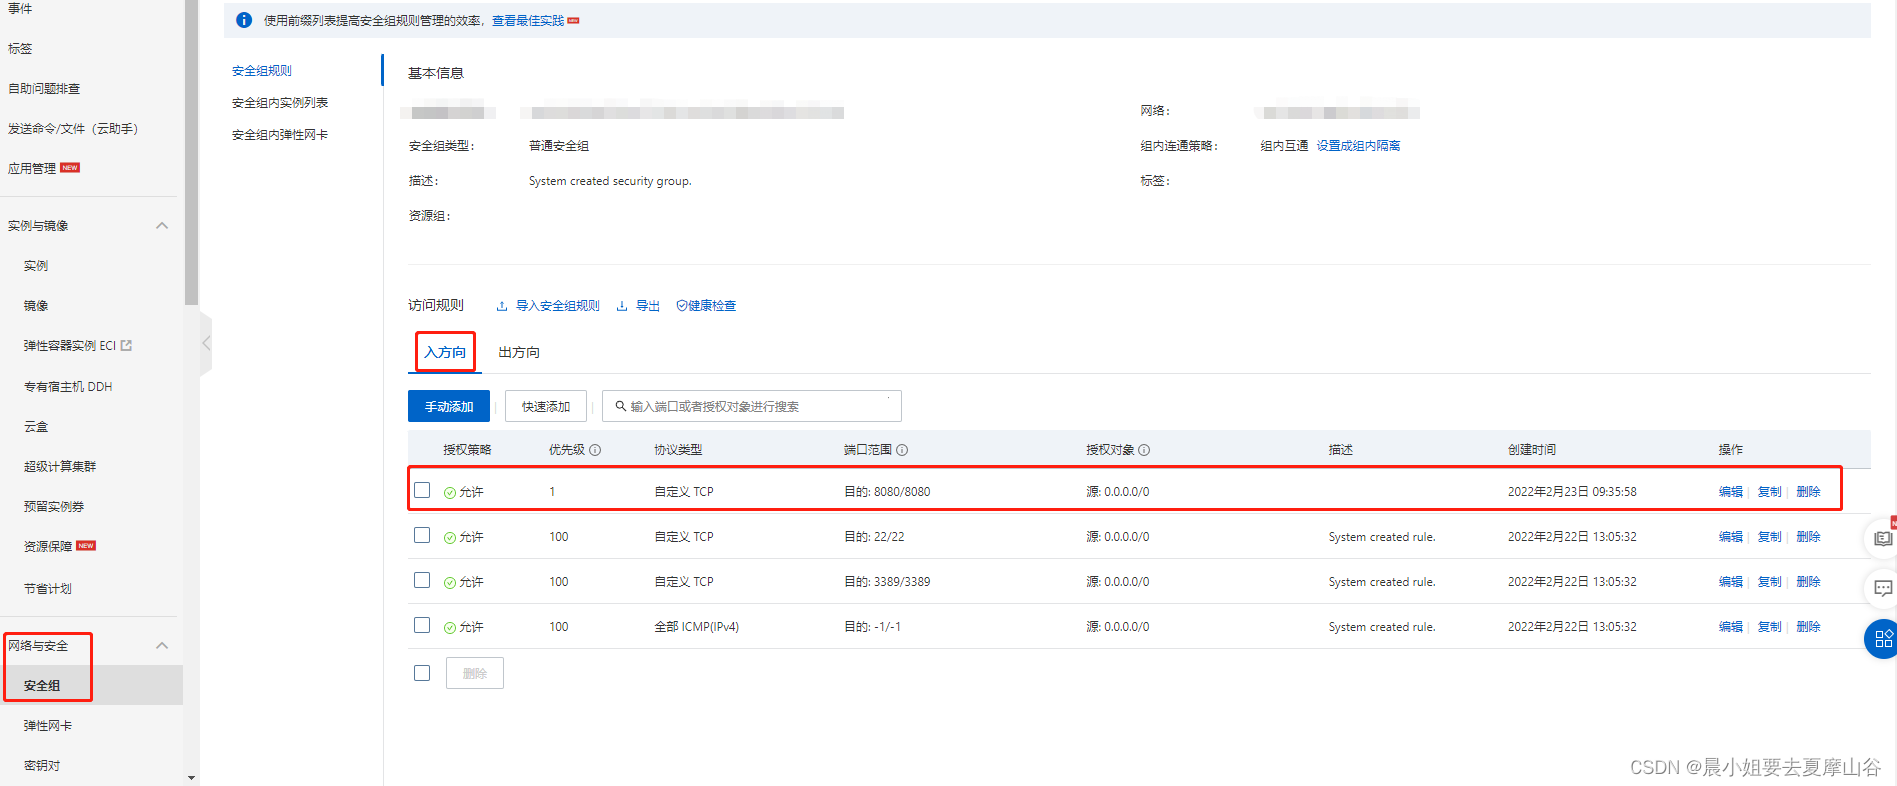The image size is (1897, 786).
Task: Click the upload icon for 导入安全组规则
Action: pos(502,306)
